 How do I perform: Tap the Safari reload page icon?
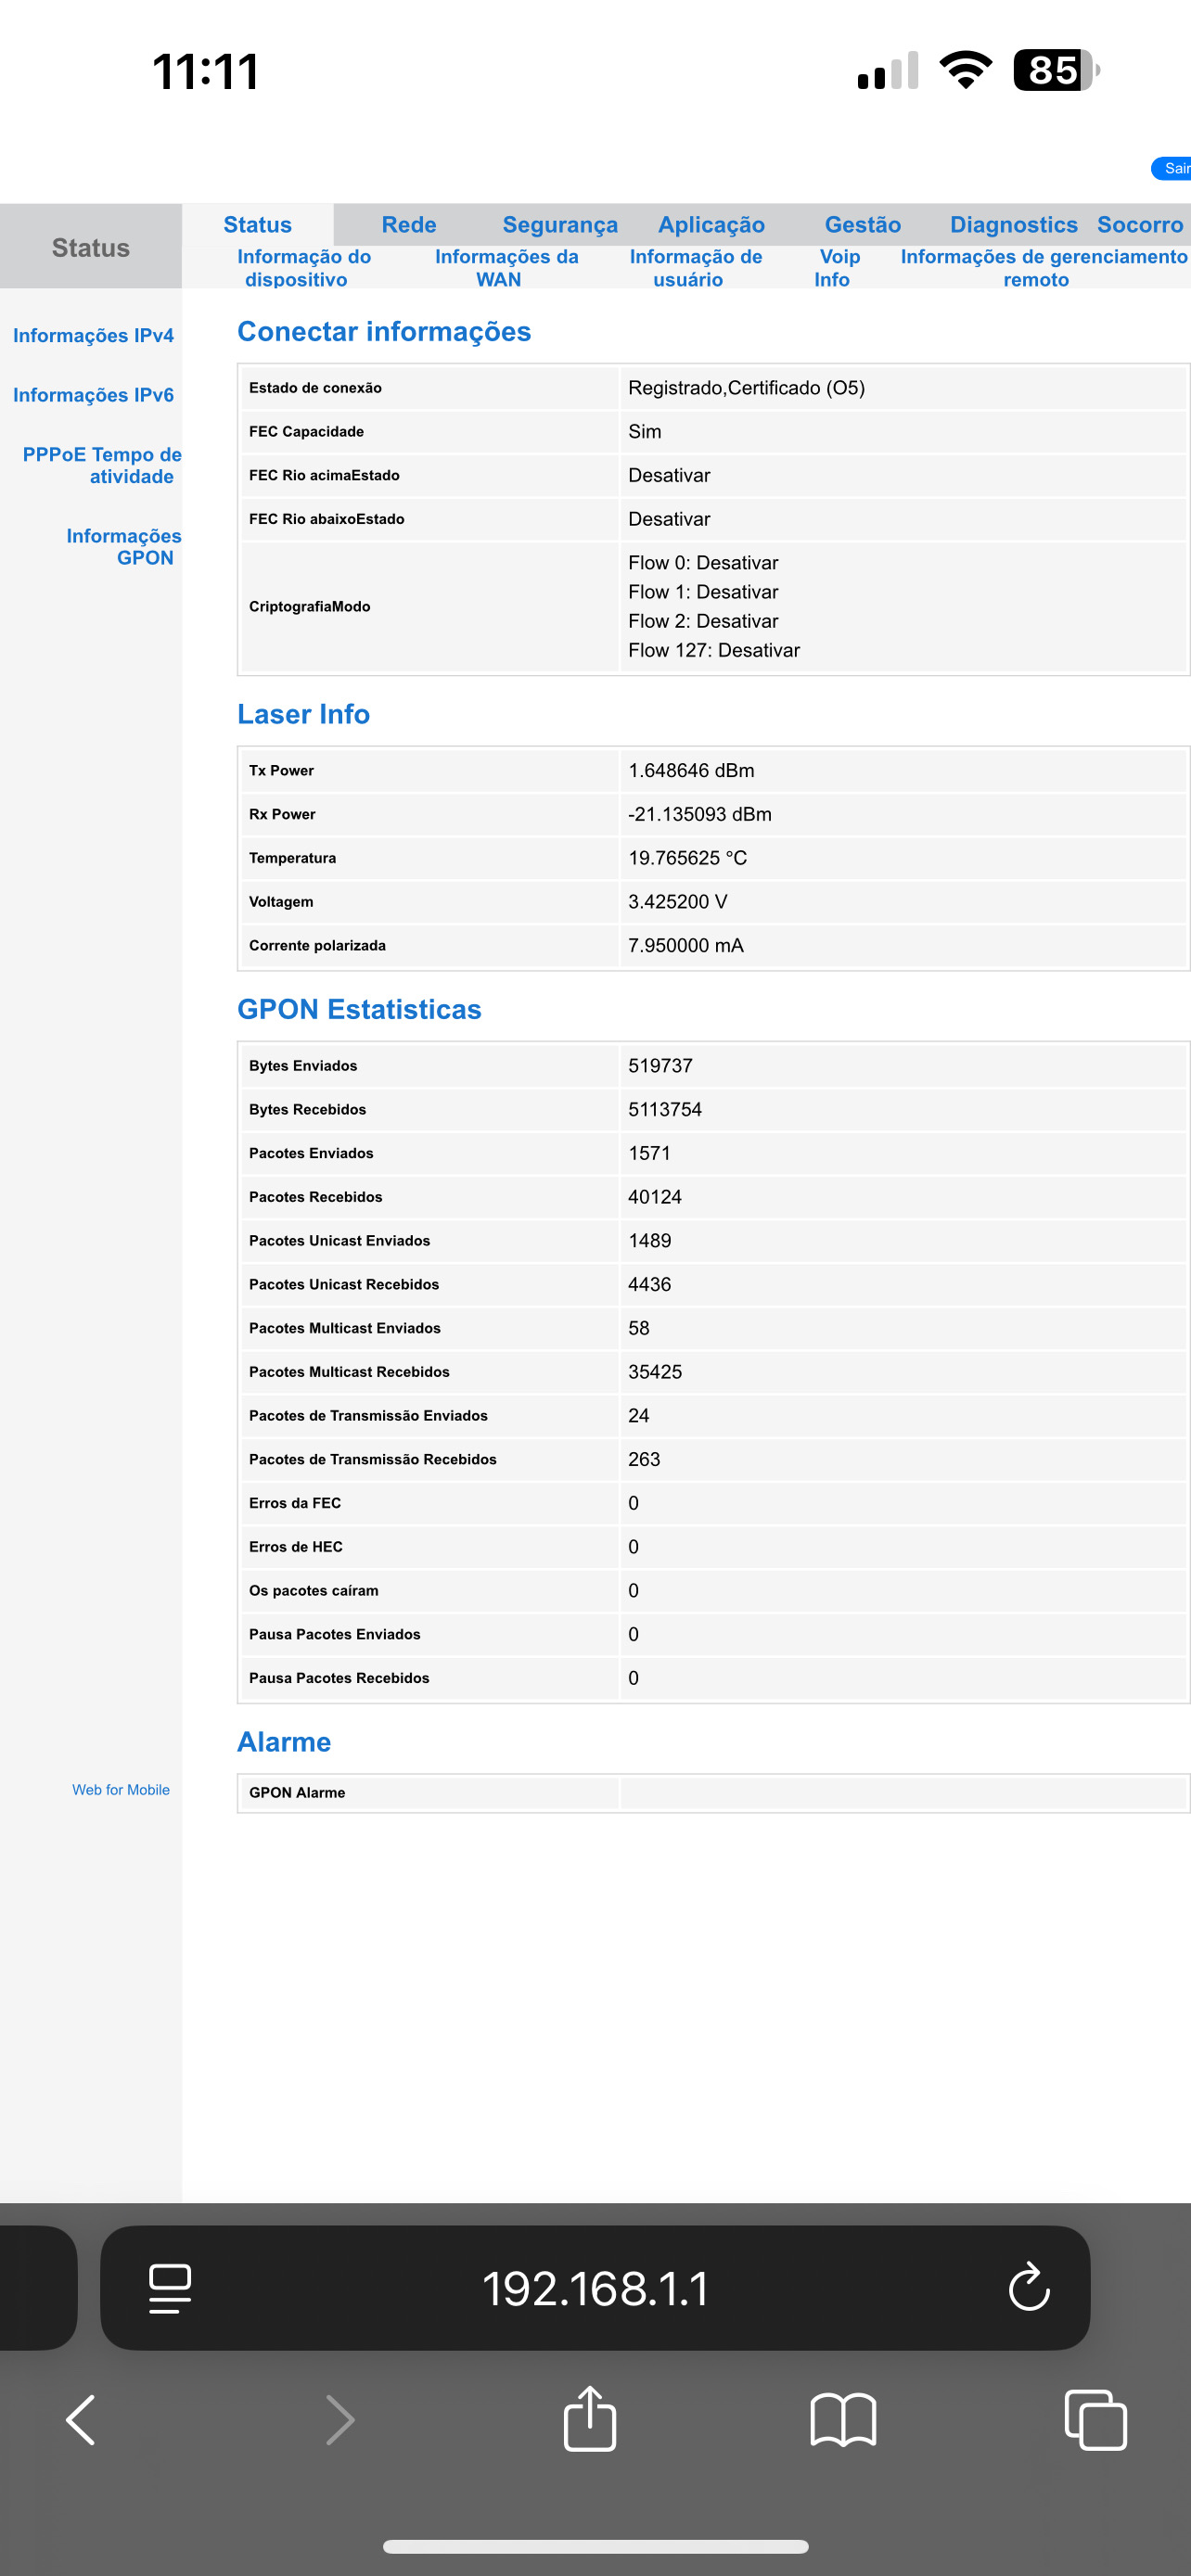pos(1028,2288)
